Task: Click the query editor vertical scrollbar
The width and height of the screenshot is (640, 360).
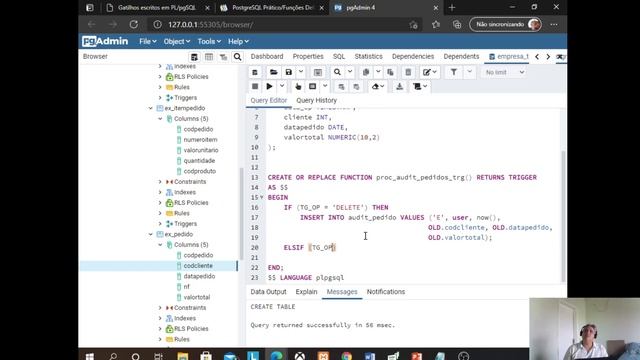Action: click(x=563, y=216)
